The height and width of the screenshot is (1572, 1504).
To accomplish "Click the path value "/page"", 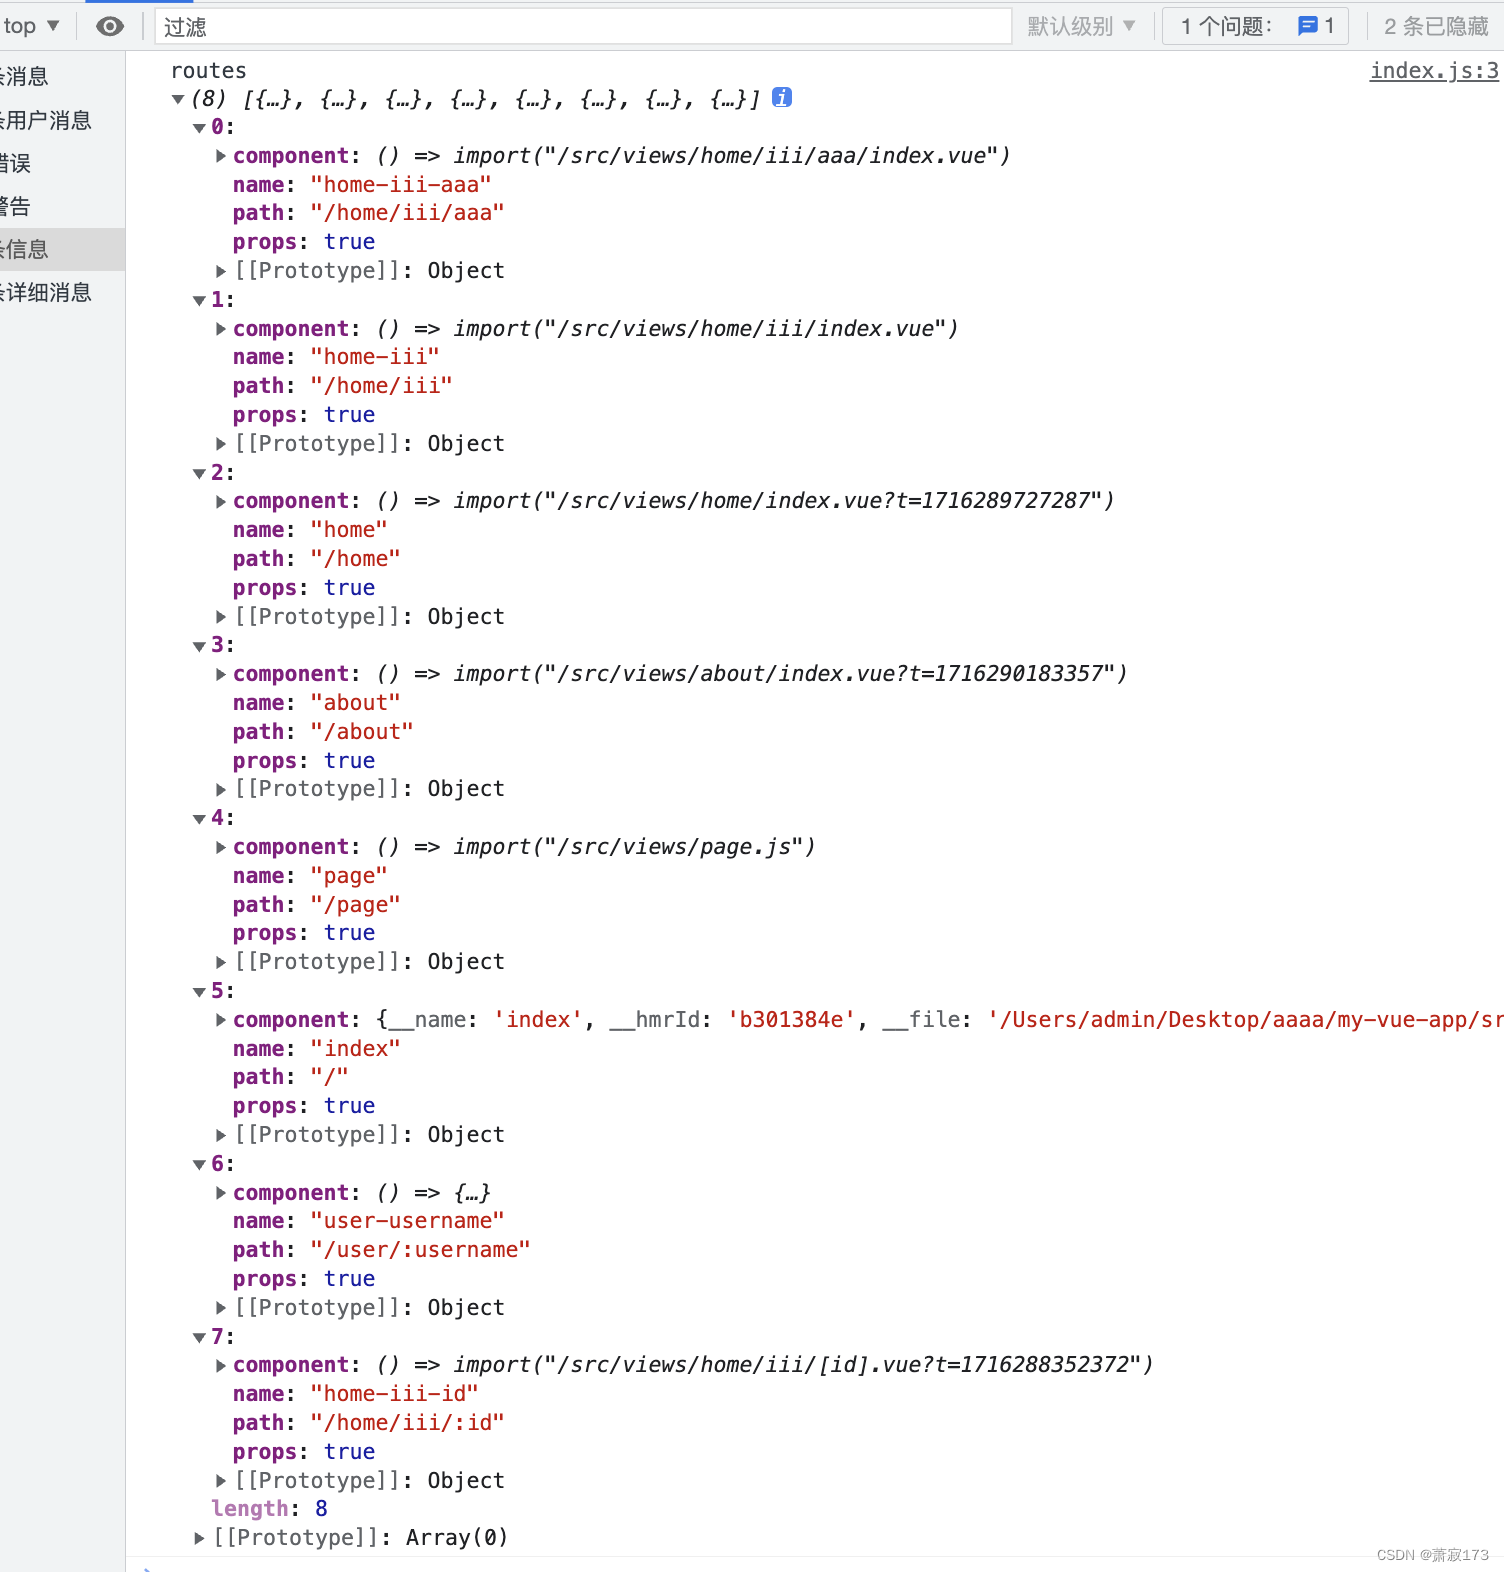I will (x=355, y=905).
